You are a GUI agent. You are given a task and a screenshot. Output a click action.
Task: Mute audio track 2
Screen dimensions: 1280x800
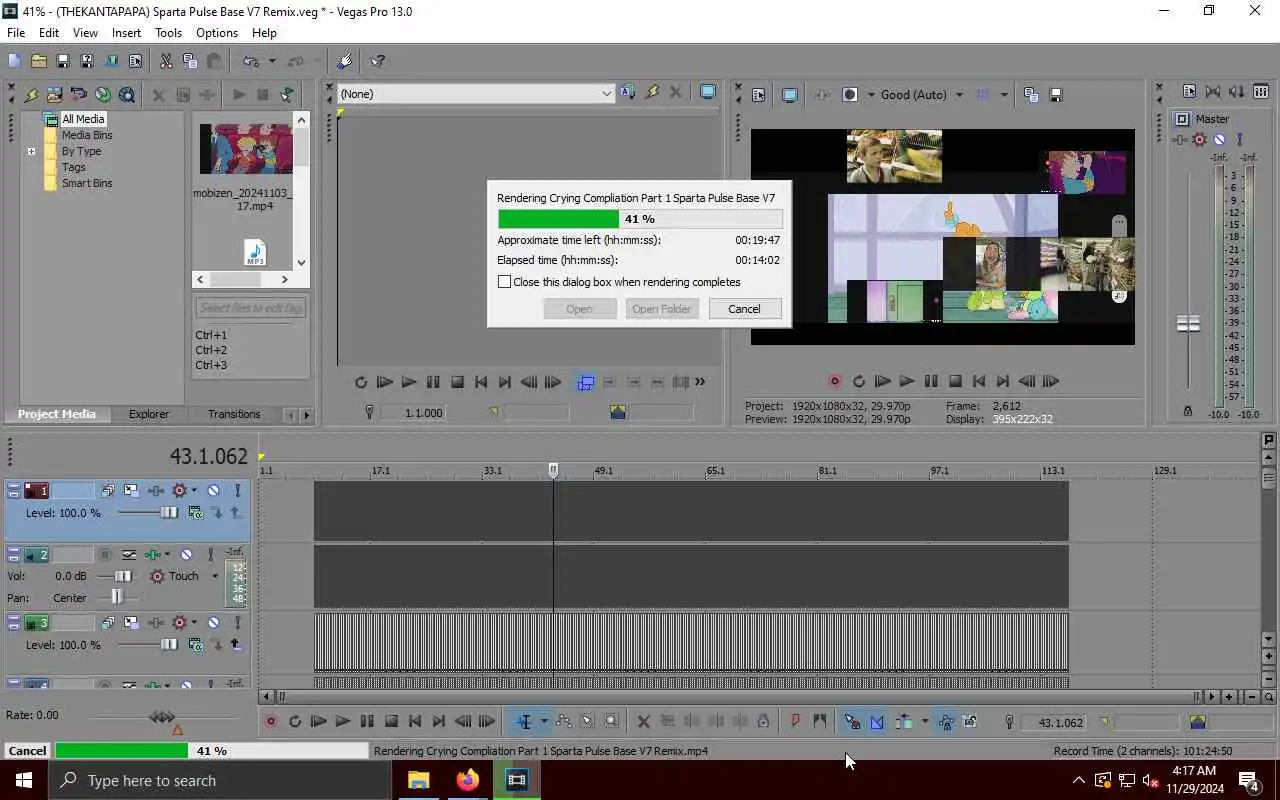click(186, 555)
